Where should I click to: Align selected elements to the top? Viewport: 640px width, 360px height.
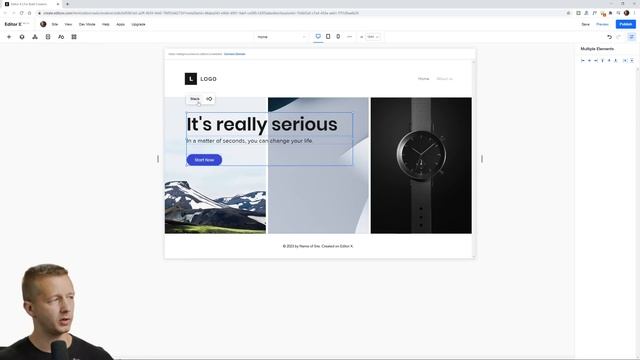click(x=602, y=60)
